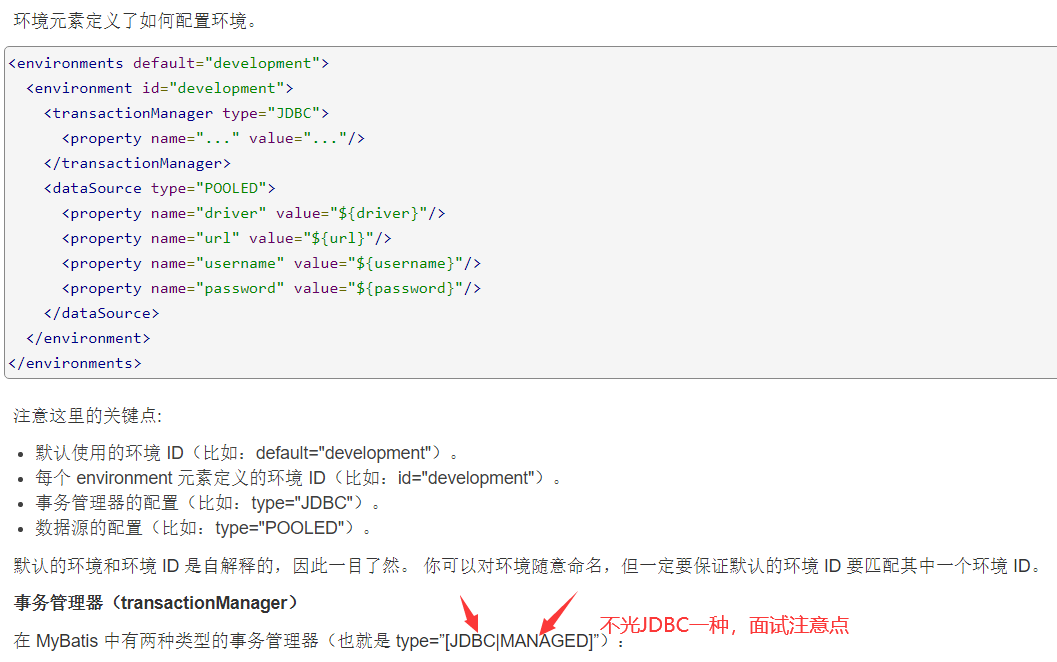Click the paragraph starting '默认的环境和环境 ID 是自解释的'
The image size is (1057, 662).
tap(528, 566)
